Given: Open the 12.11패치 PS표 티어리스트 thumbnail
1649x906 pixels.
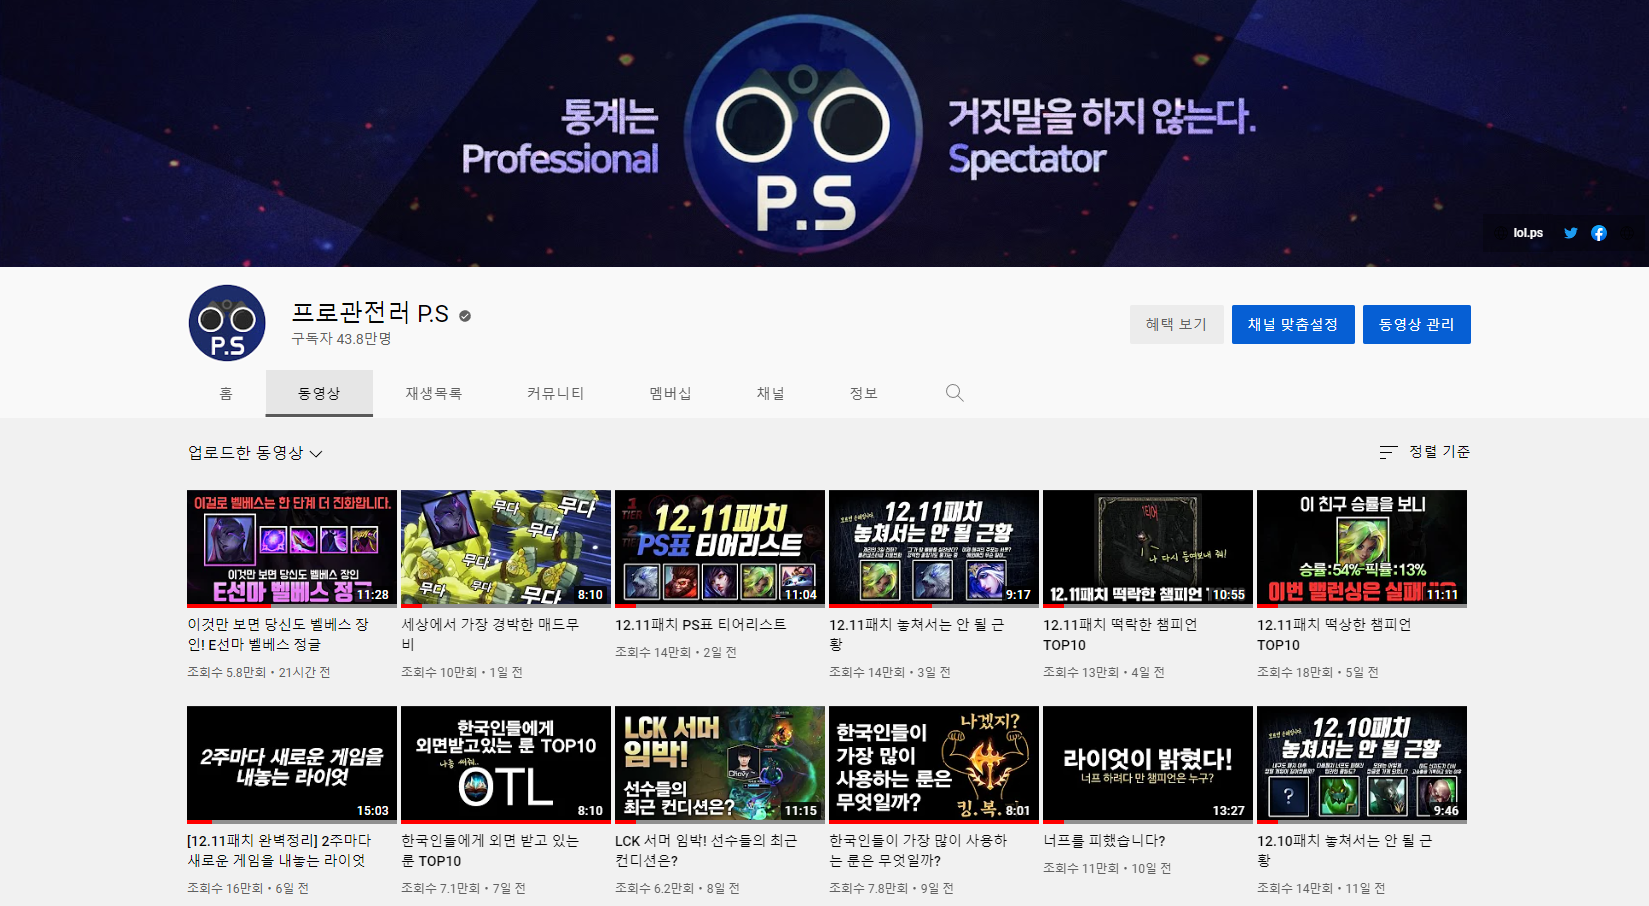Looking at the screenshot, I should coord(720,548).
